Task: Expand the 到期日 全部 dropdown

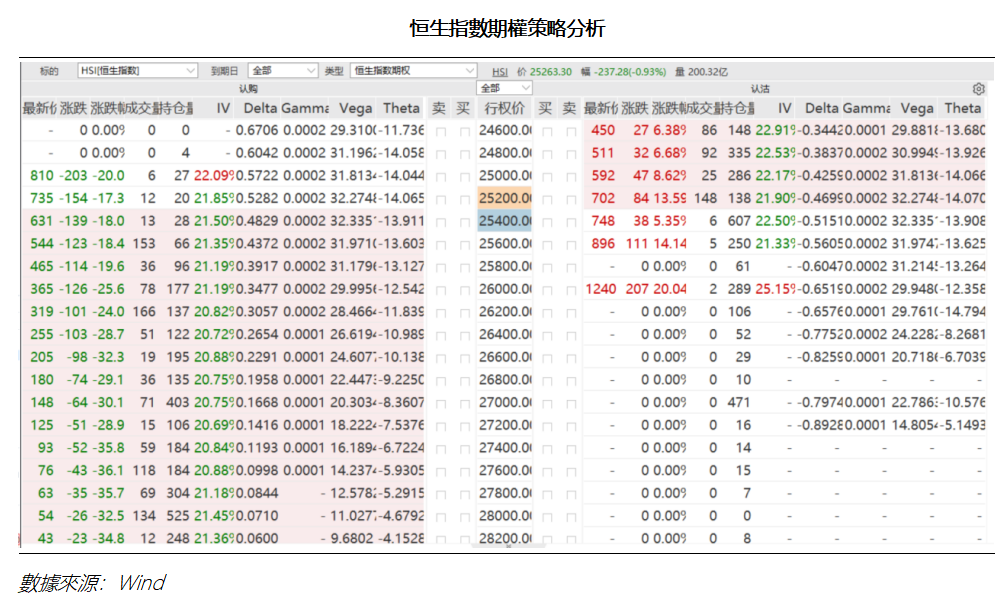Action: tap(282, 70)
